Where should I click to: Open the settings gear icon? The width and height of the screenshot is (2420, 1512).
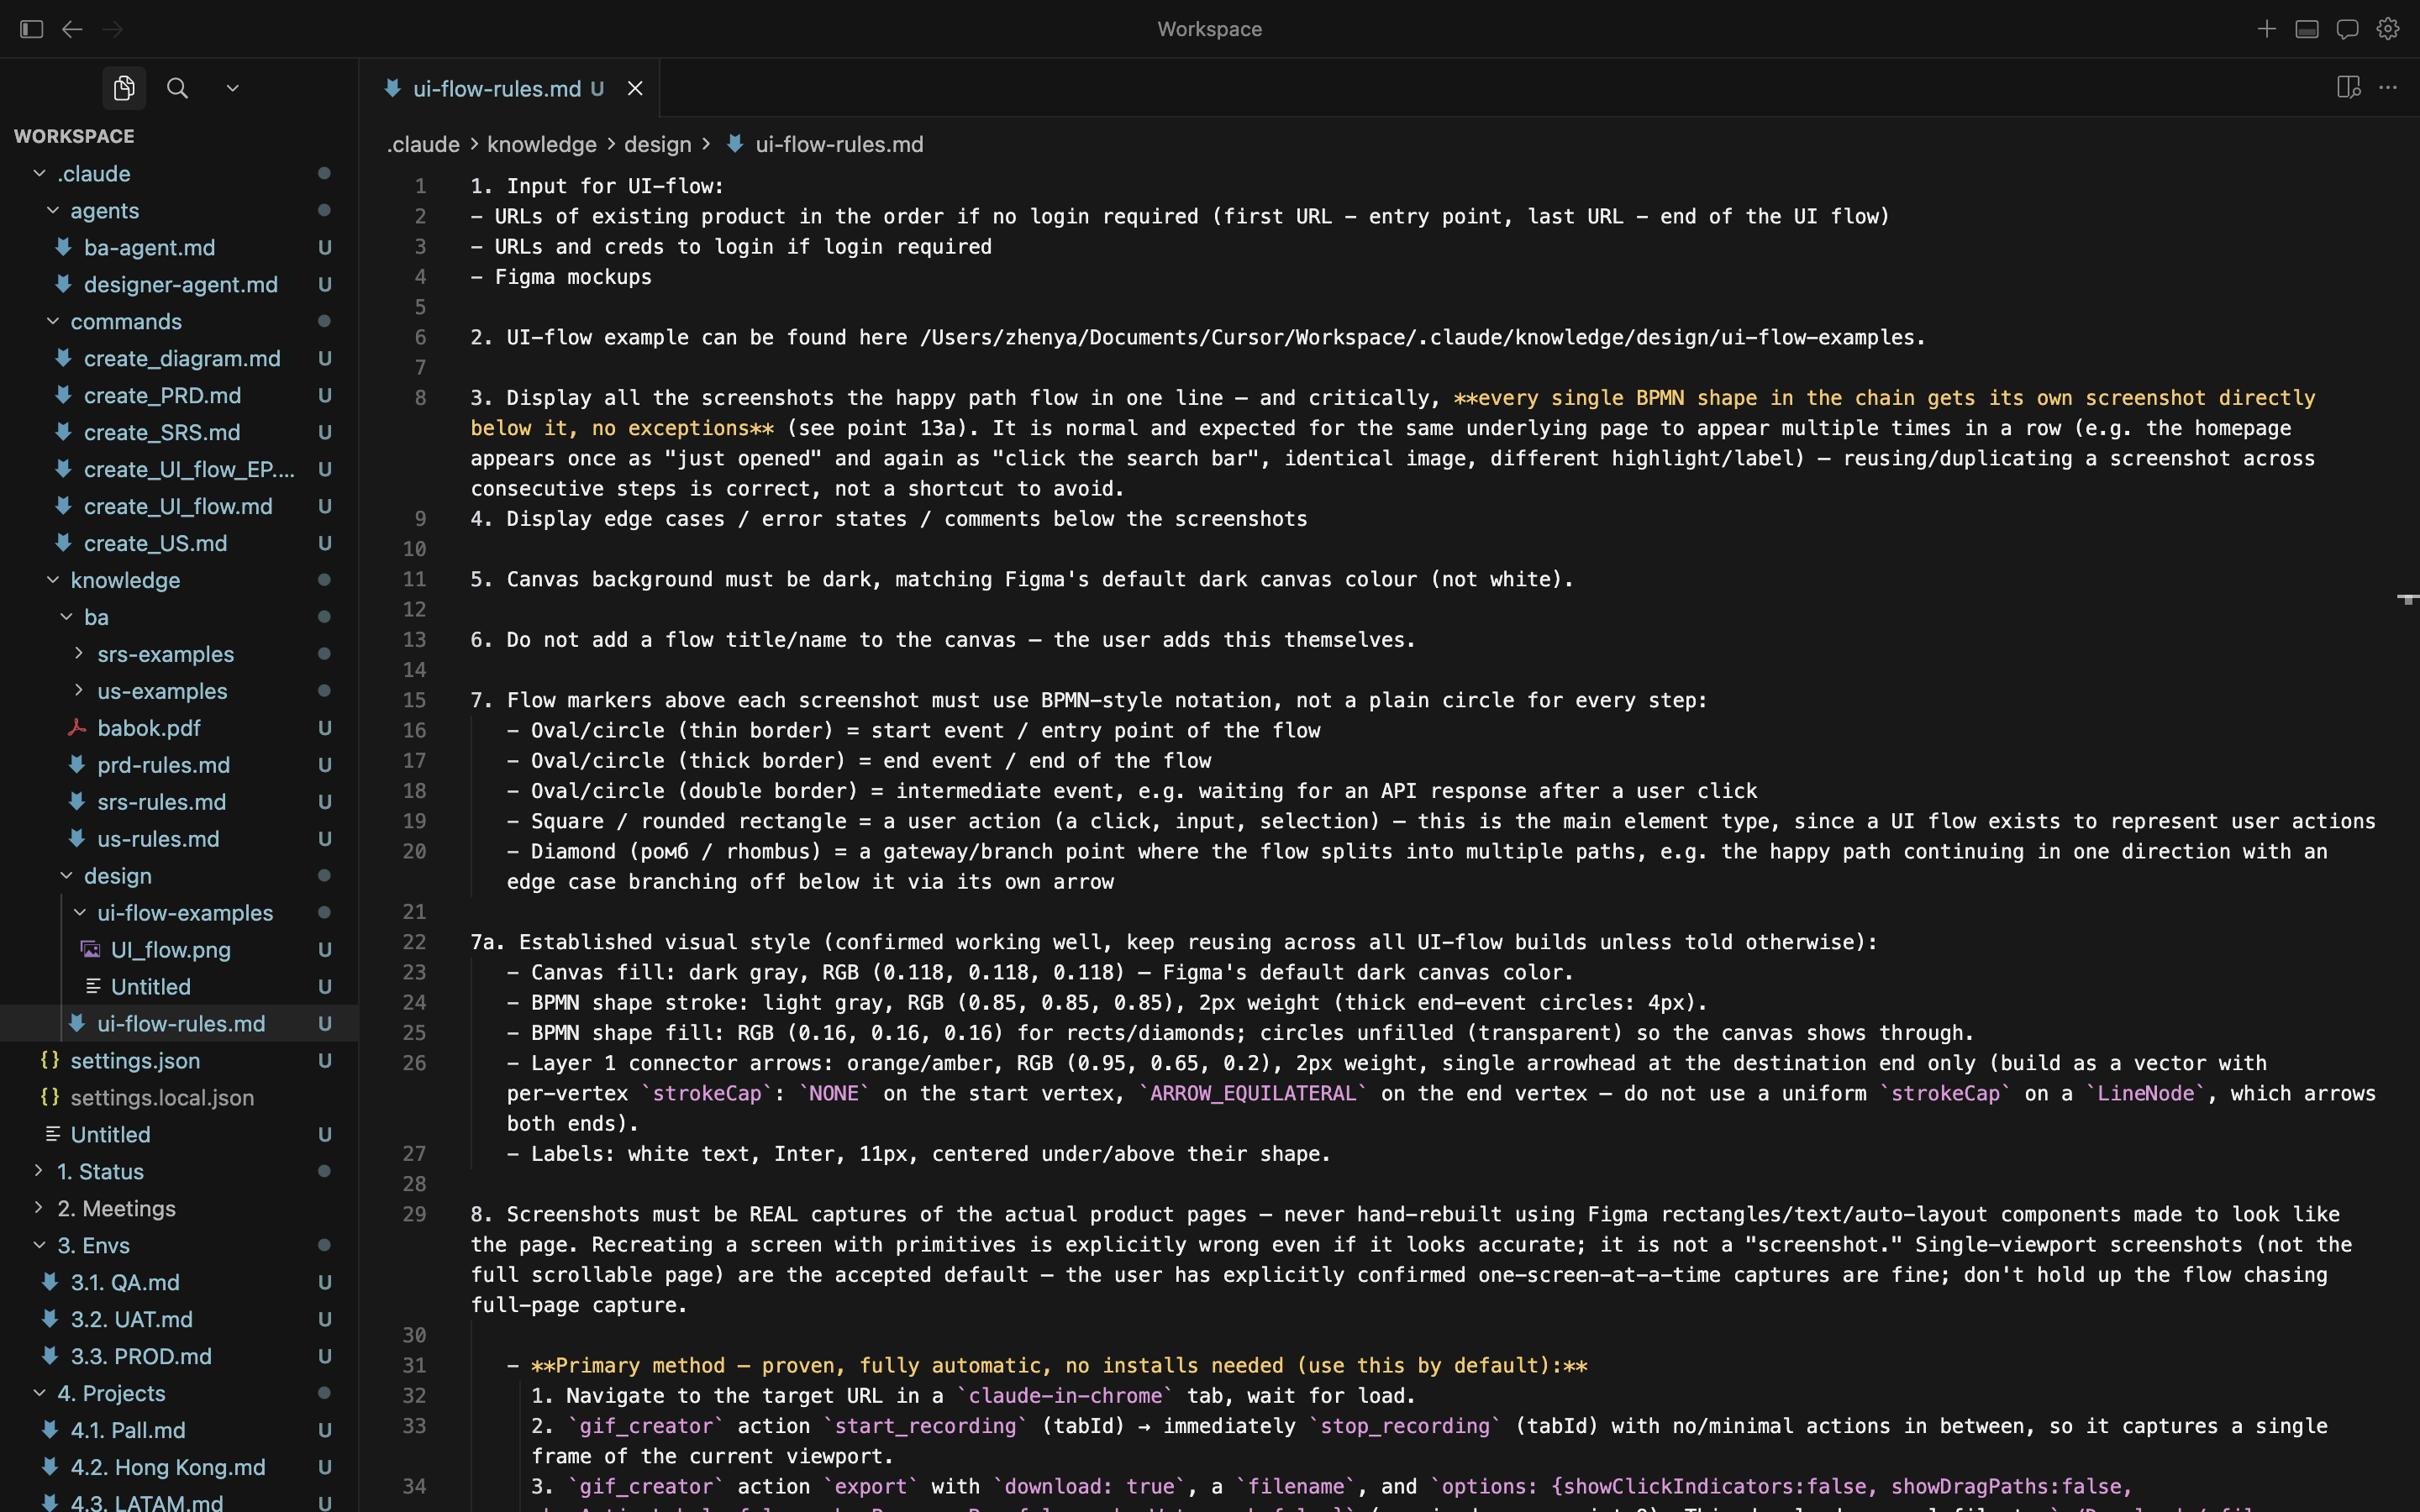[x=2388, y=29]
